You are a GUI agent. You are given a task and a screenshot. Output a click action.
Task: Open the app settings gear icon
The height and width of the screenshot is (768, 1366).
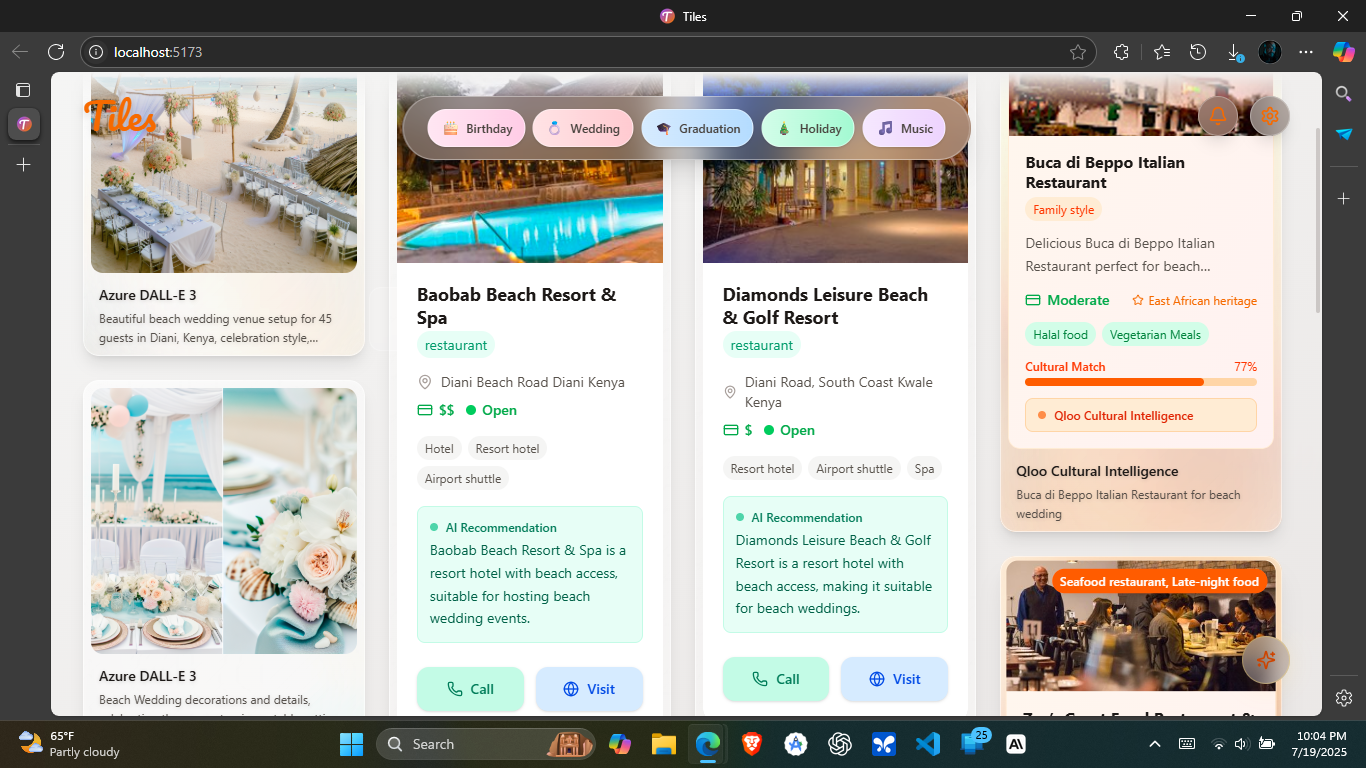(x=1270, y=116)
